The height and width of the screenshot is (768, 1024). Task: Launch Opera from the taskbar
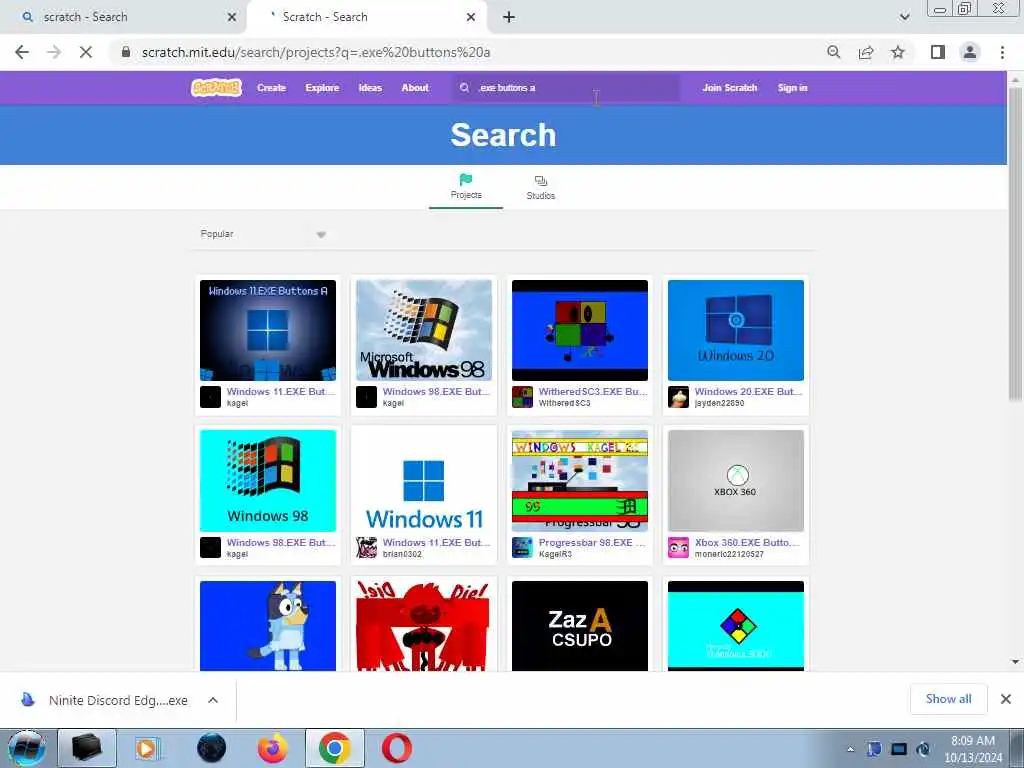point(396,748)
